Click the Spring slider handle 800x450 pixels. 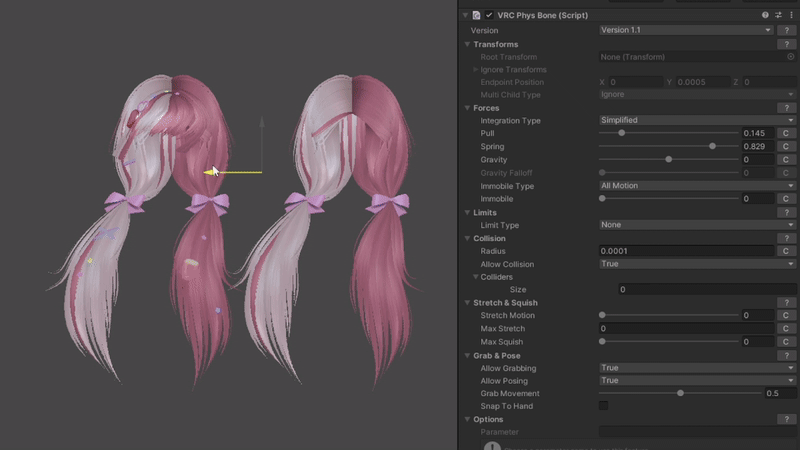click(712, 146)
